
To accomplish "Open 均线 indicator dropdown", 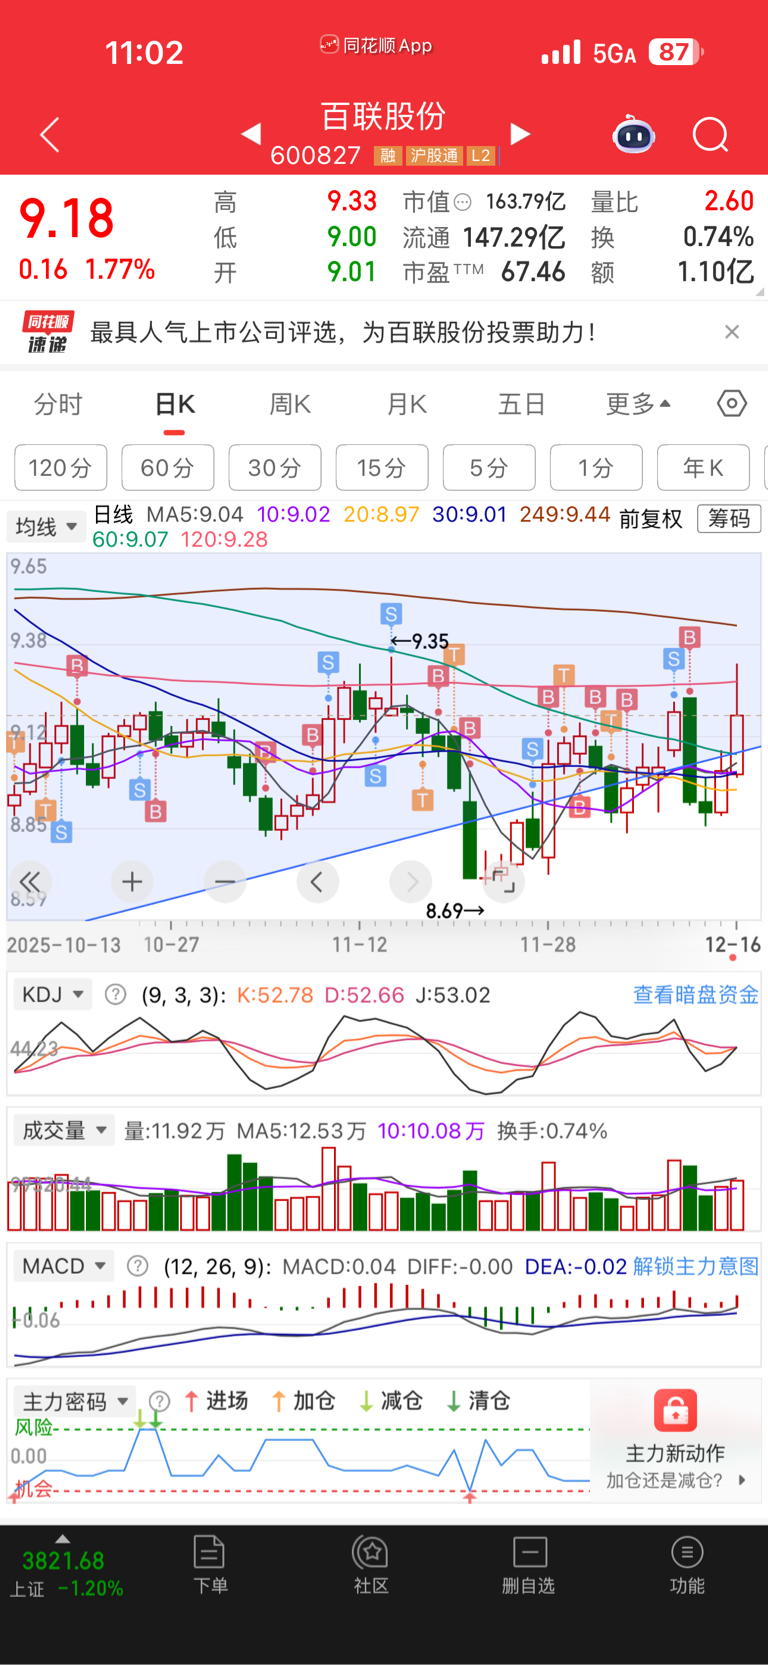I will 46,526.
